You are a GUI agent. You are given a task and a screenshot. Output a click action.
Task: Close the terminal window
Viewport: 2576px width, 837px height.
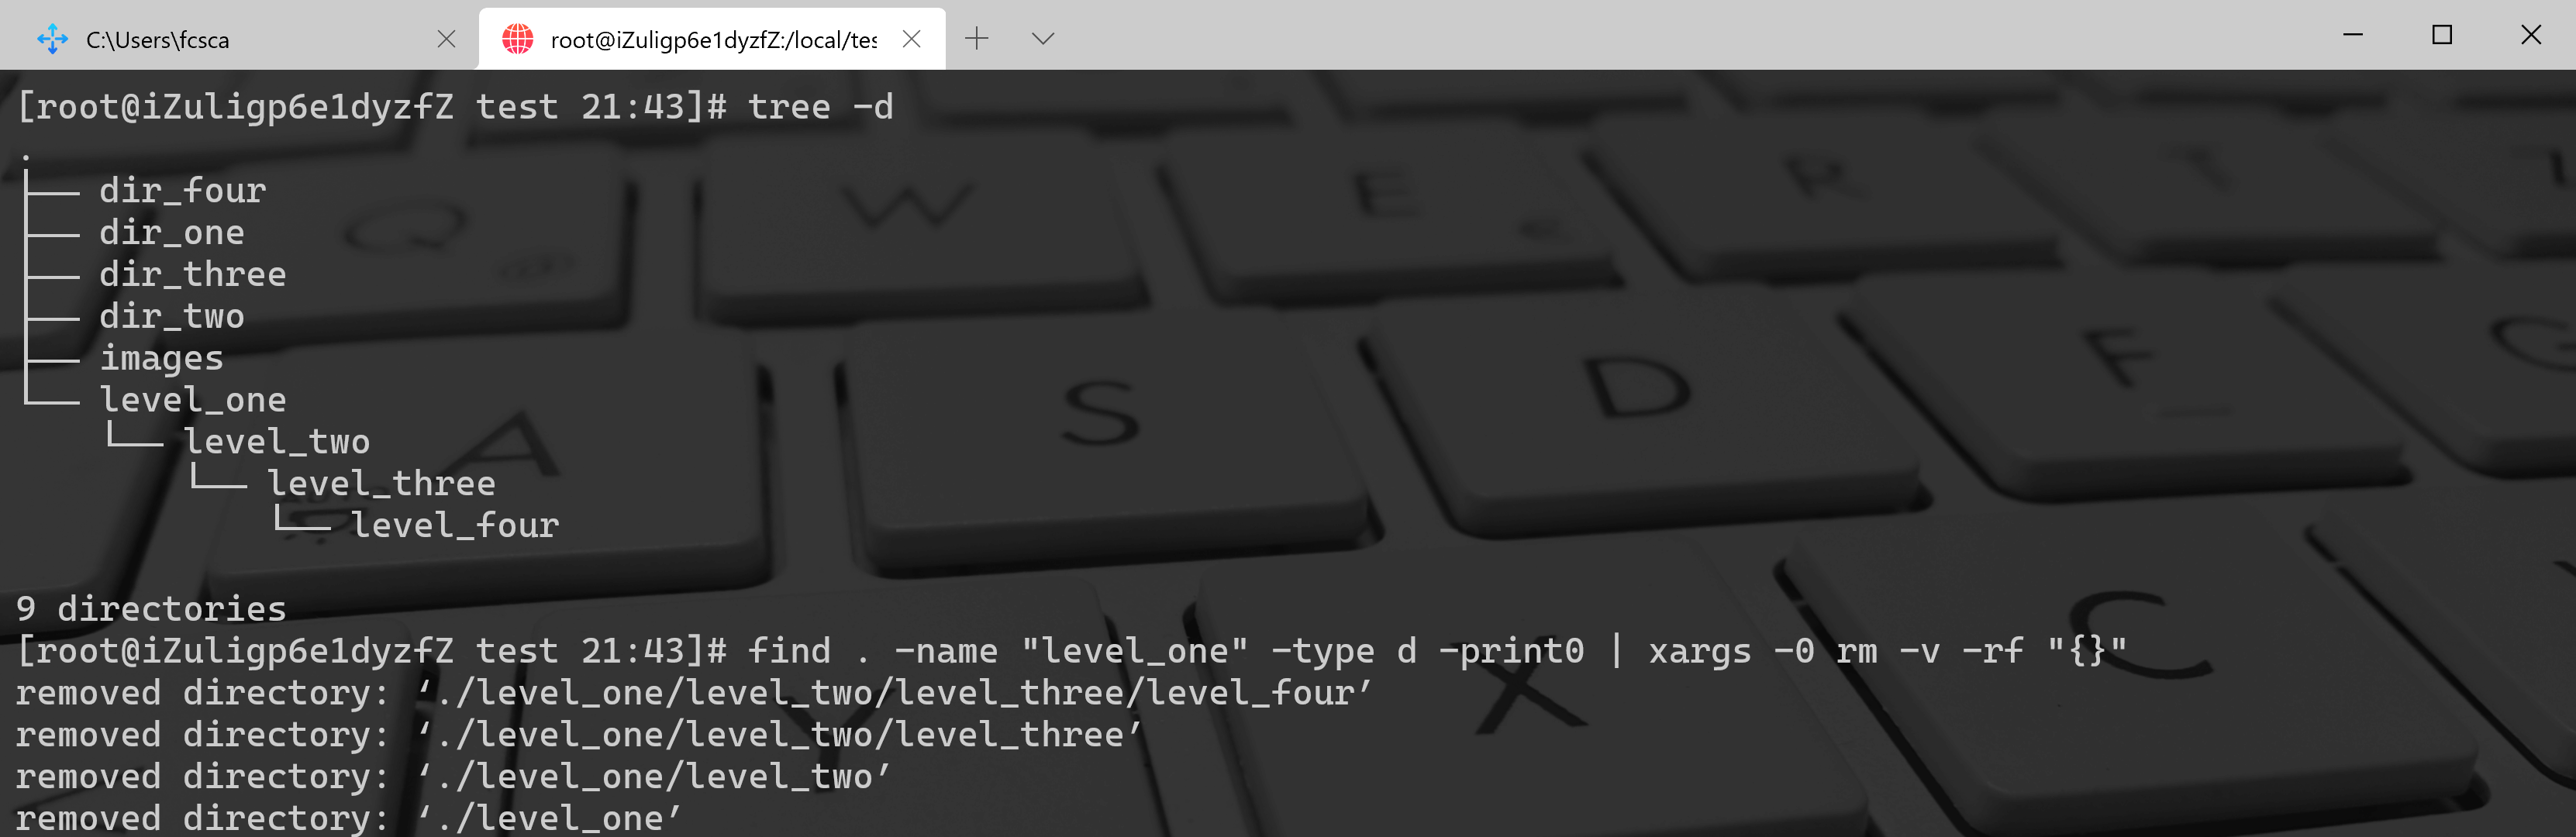(2530, 35)
